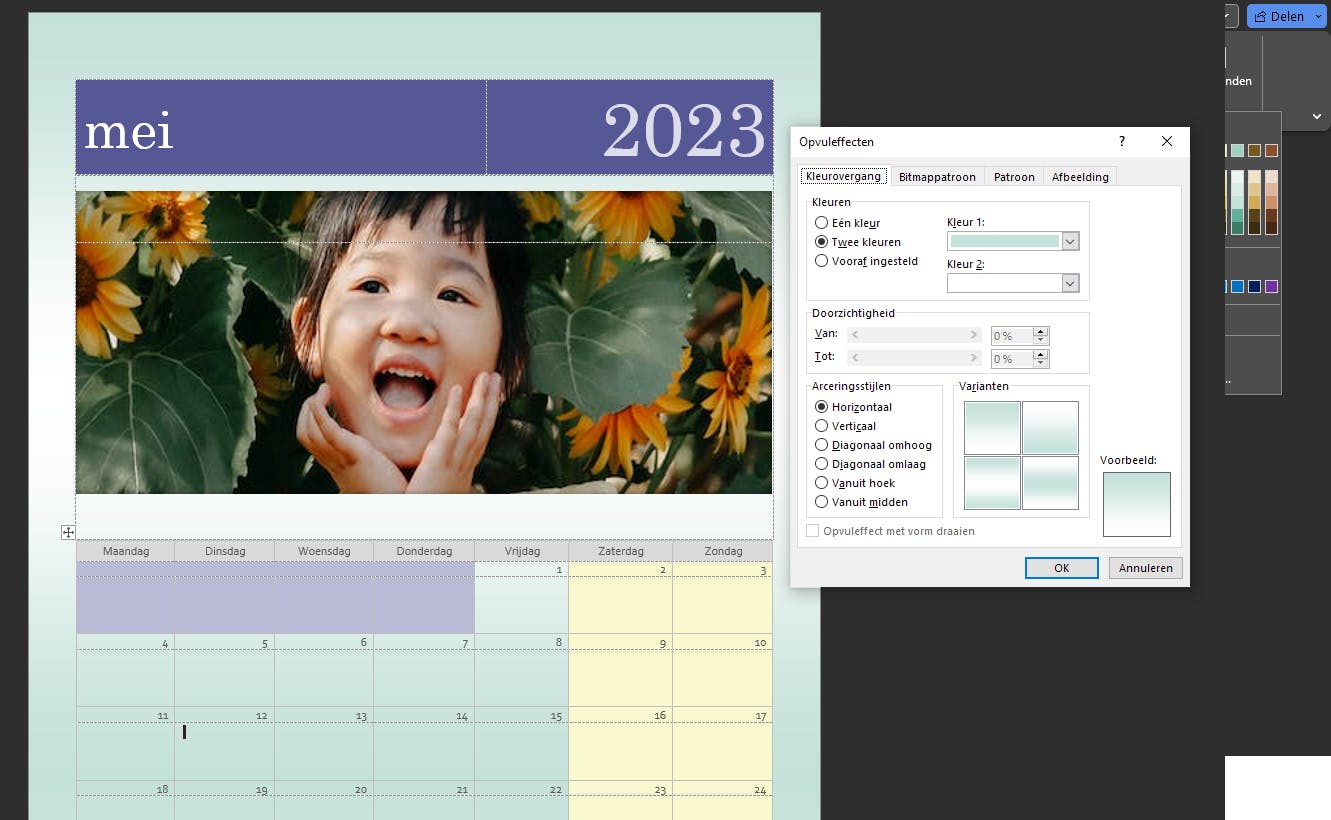Click the Vrijdag column header
This screenshot has width=1331, height=820.
coord(522,551)
